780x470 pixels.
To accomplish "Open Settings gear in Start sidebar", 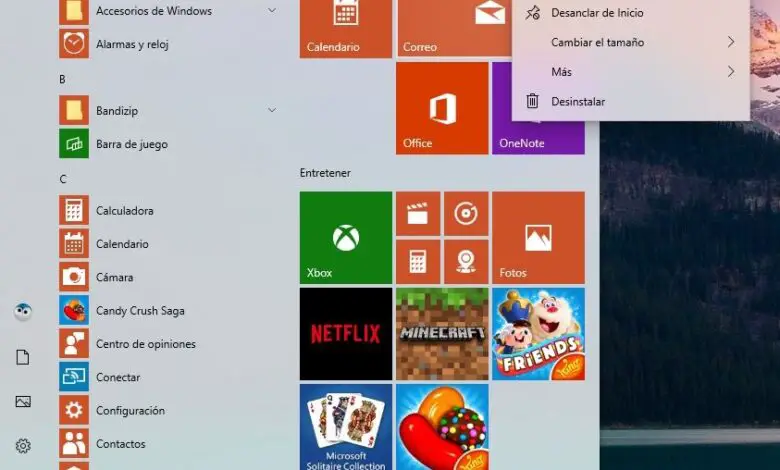I will (23, 446).
